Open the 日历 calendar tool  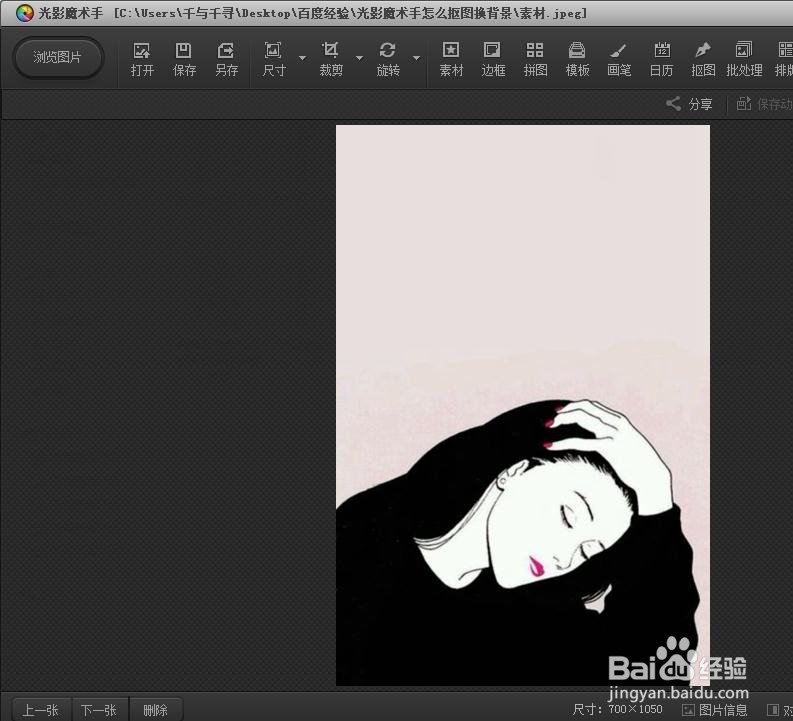pos(662,59)
